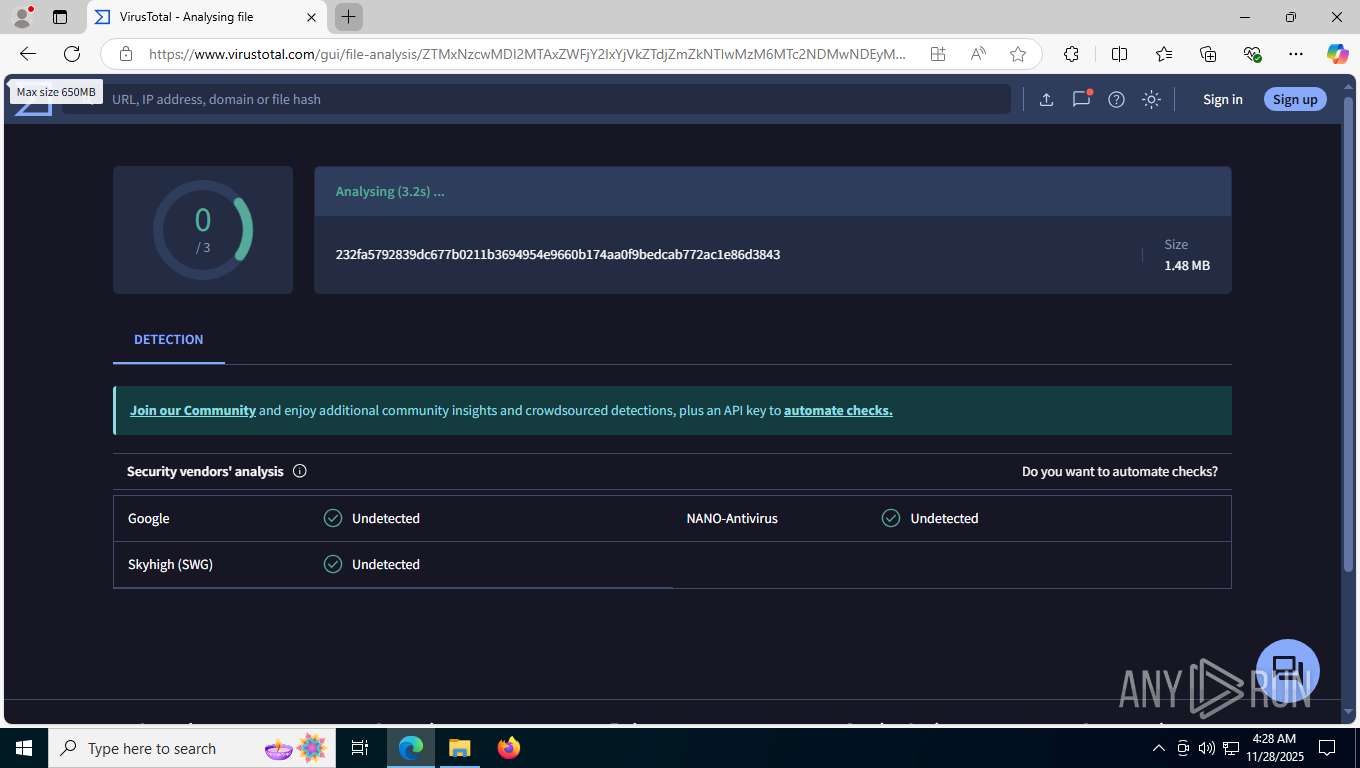The height and width of the screenshot is (768, 1360).
Task: Open Microsoft Edge from the taskbar
Action: (411, 748)
